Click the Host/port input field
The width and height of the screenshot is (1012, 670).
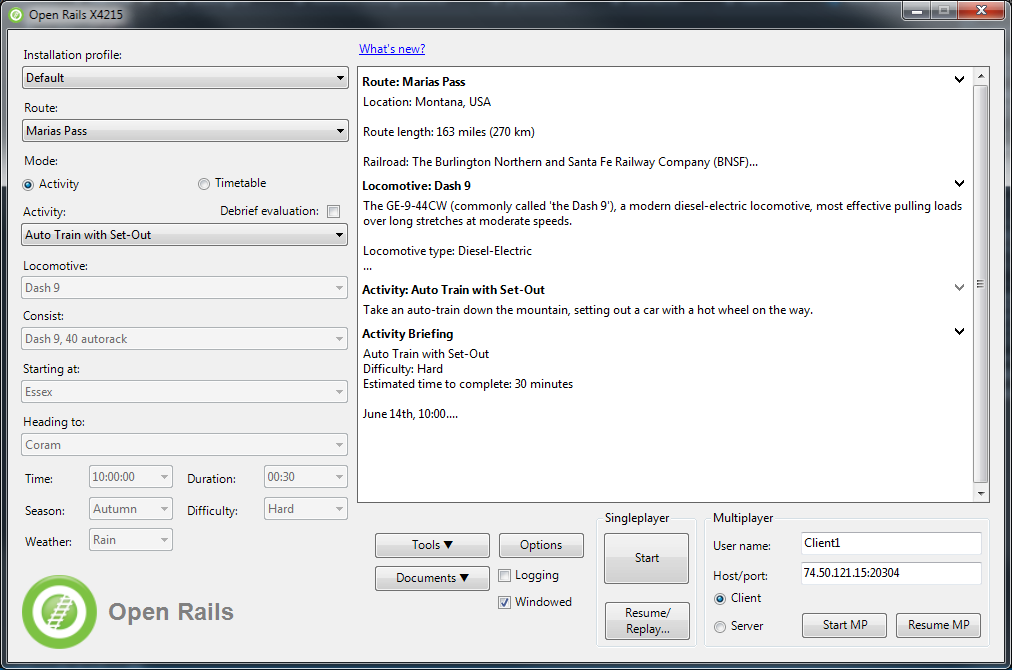tap(891, 573)
